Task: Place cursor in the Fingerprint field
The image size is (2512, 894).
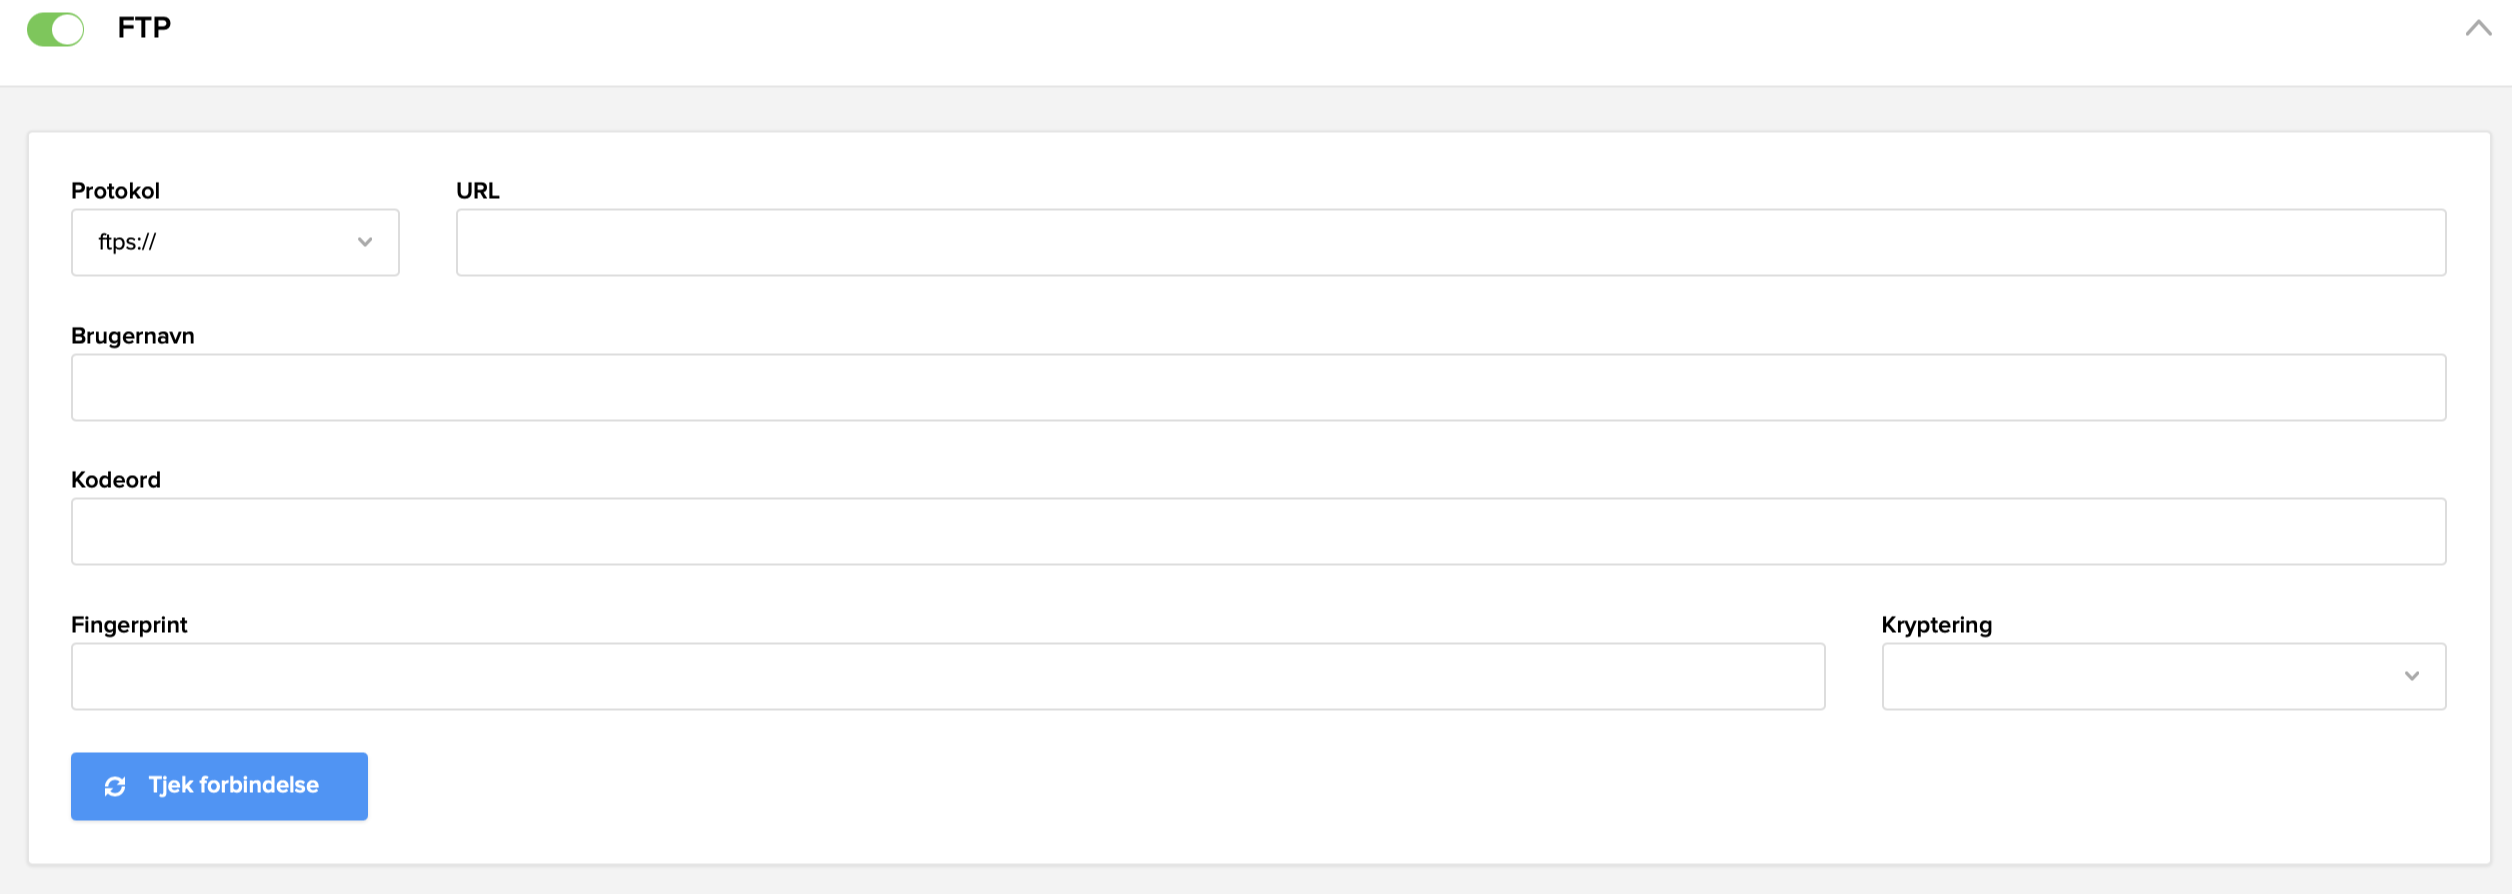Action: pos(947,676)
